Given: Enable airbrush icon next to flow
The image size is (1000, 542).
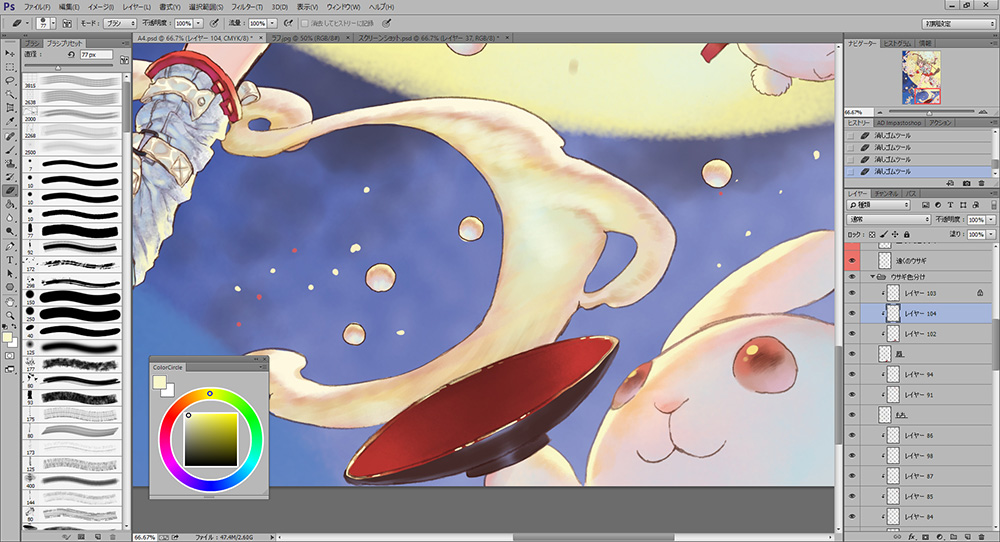Looking at the screenshot, I should [x=288, y=23].
